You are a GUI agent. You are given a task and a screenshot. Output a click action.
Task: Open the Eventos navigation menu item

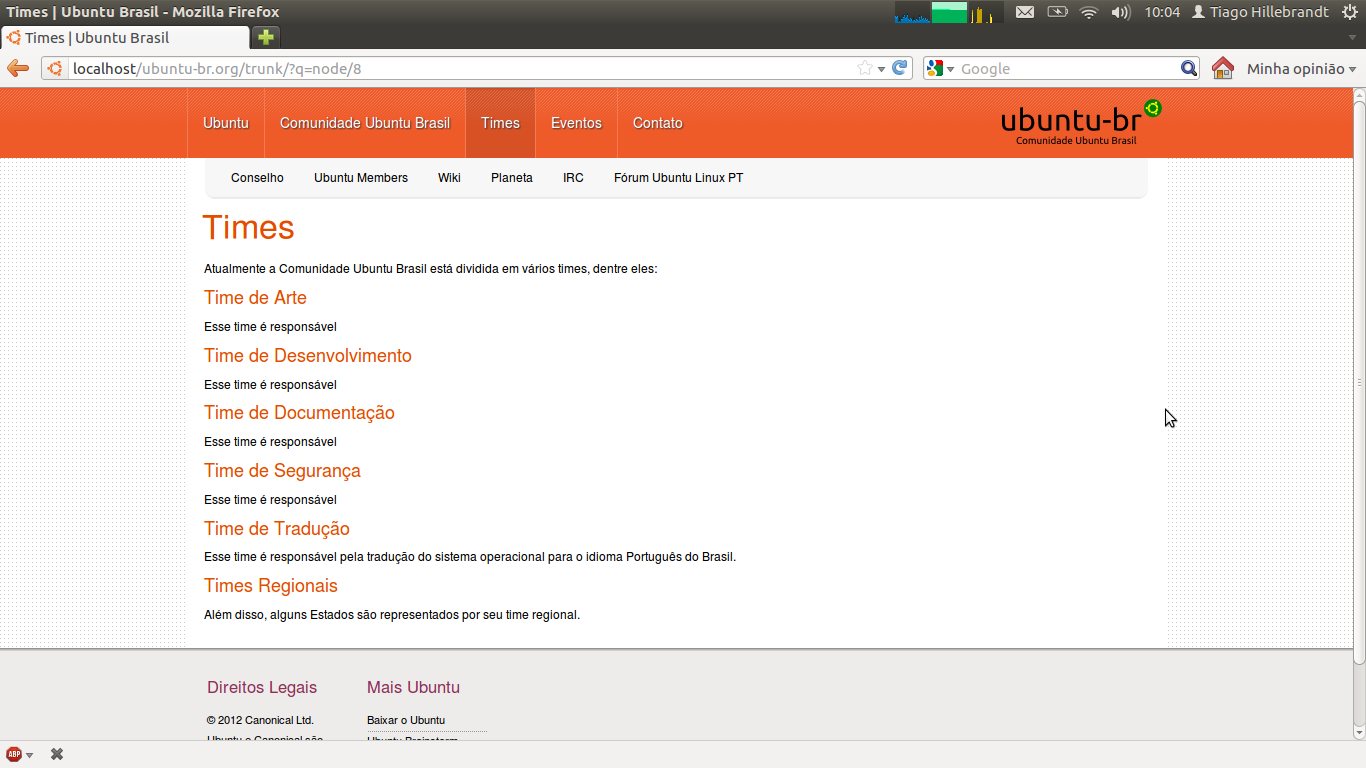(576, 123)
